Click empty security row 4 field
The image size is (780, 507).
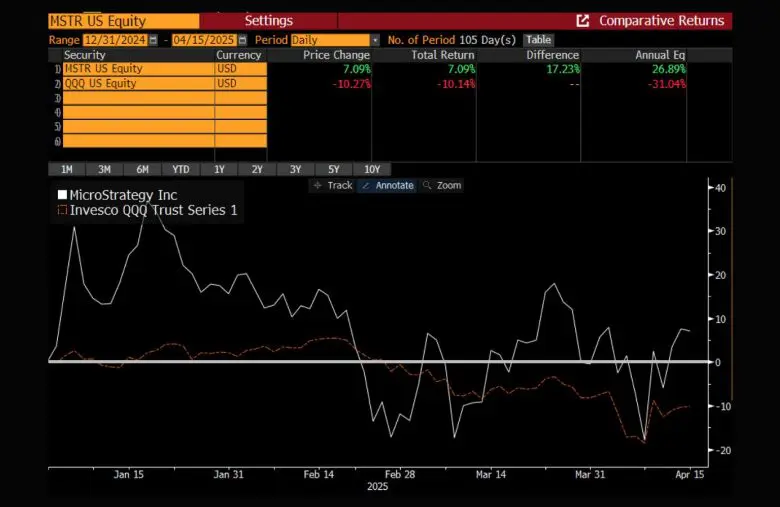(139, 112)
